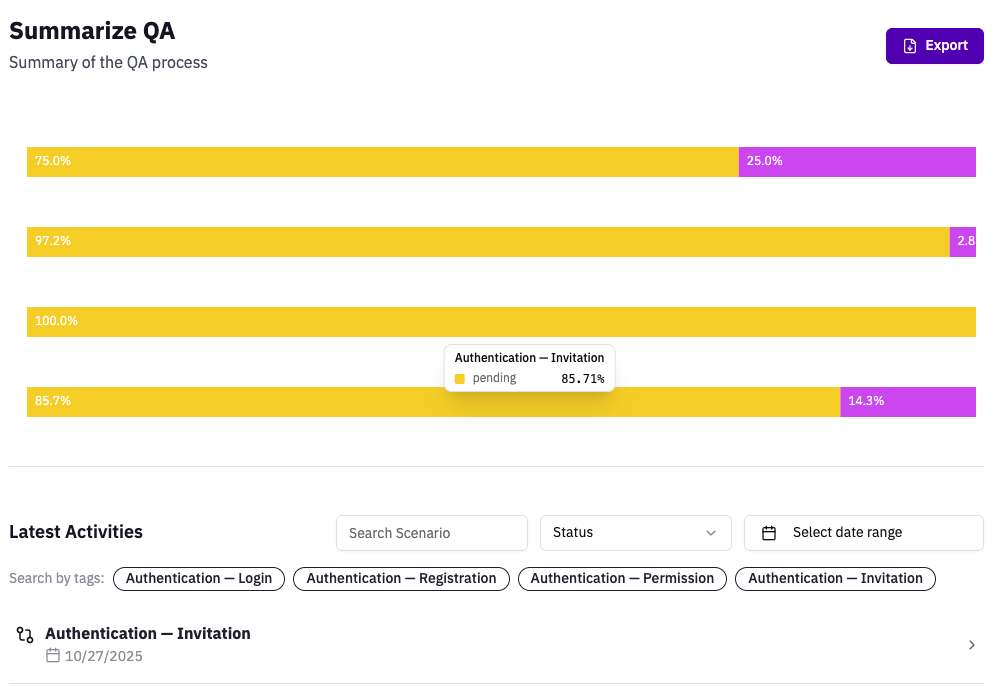Image resolution: width=1004 pixels, height=687 pixels.
Task: Click the Export button
Action: [x=934, y=46]
